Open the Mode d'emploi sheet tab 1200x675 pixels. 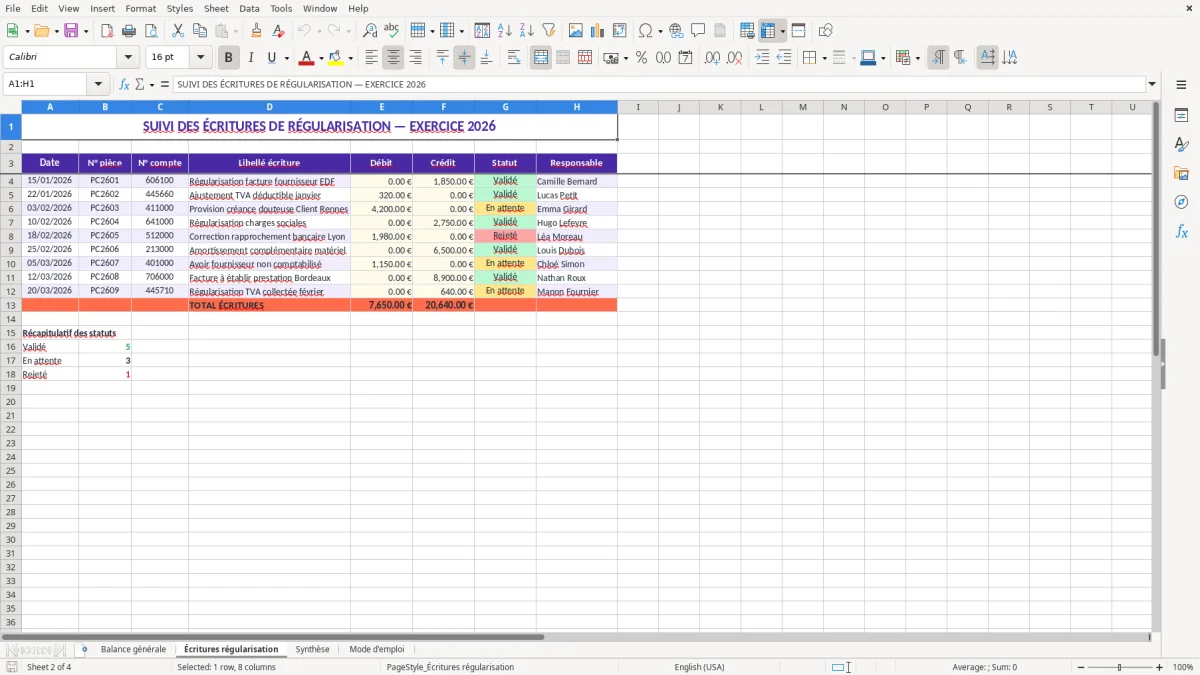pos(377,650)
